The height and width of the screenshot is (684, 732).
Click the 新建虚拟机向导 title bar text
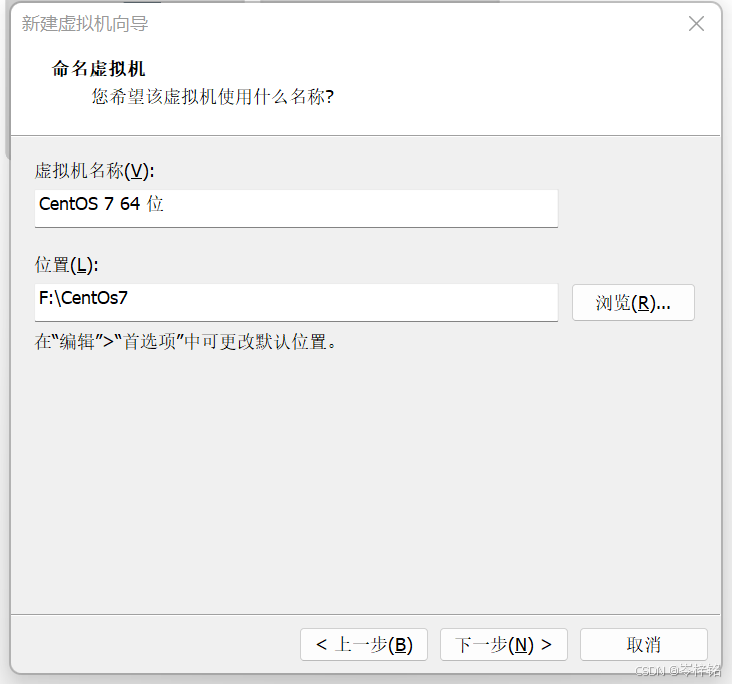[85, 24]
